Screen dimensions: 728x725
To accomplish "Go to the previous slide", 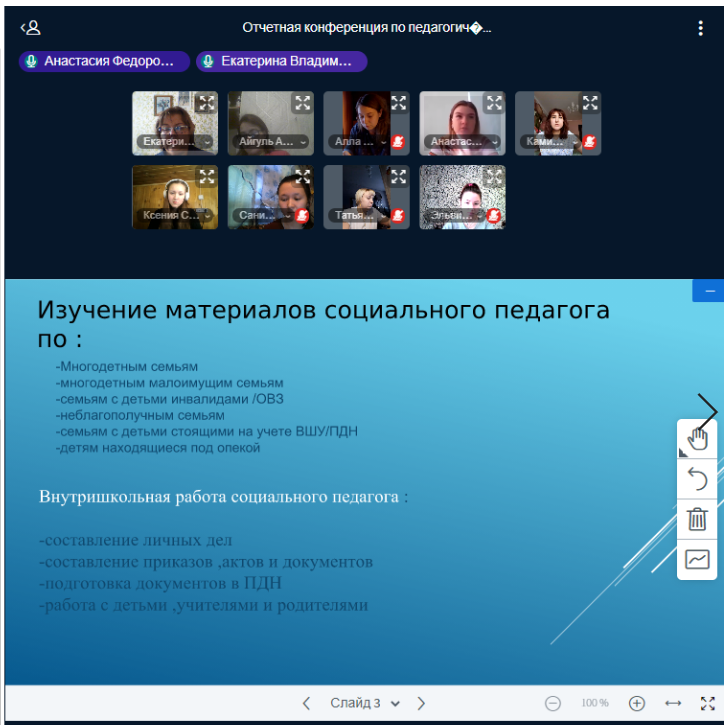I will pos(307,703).
